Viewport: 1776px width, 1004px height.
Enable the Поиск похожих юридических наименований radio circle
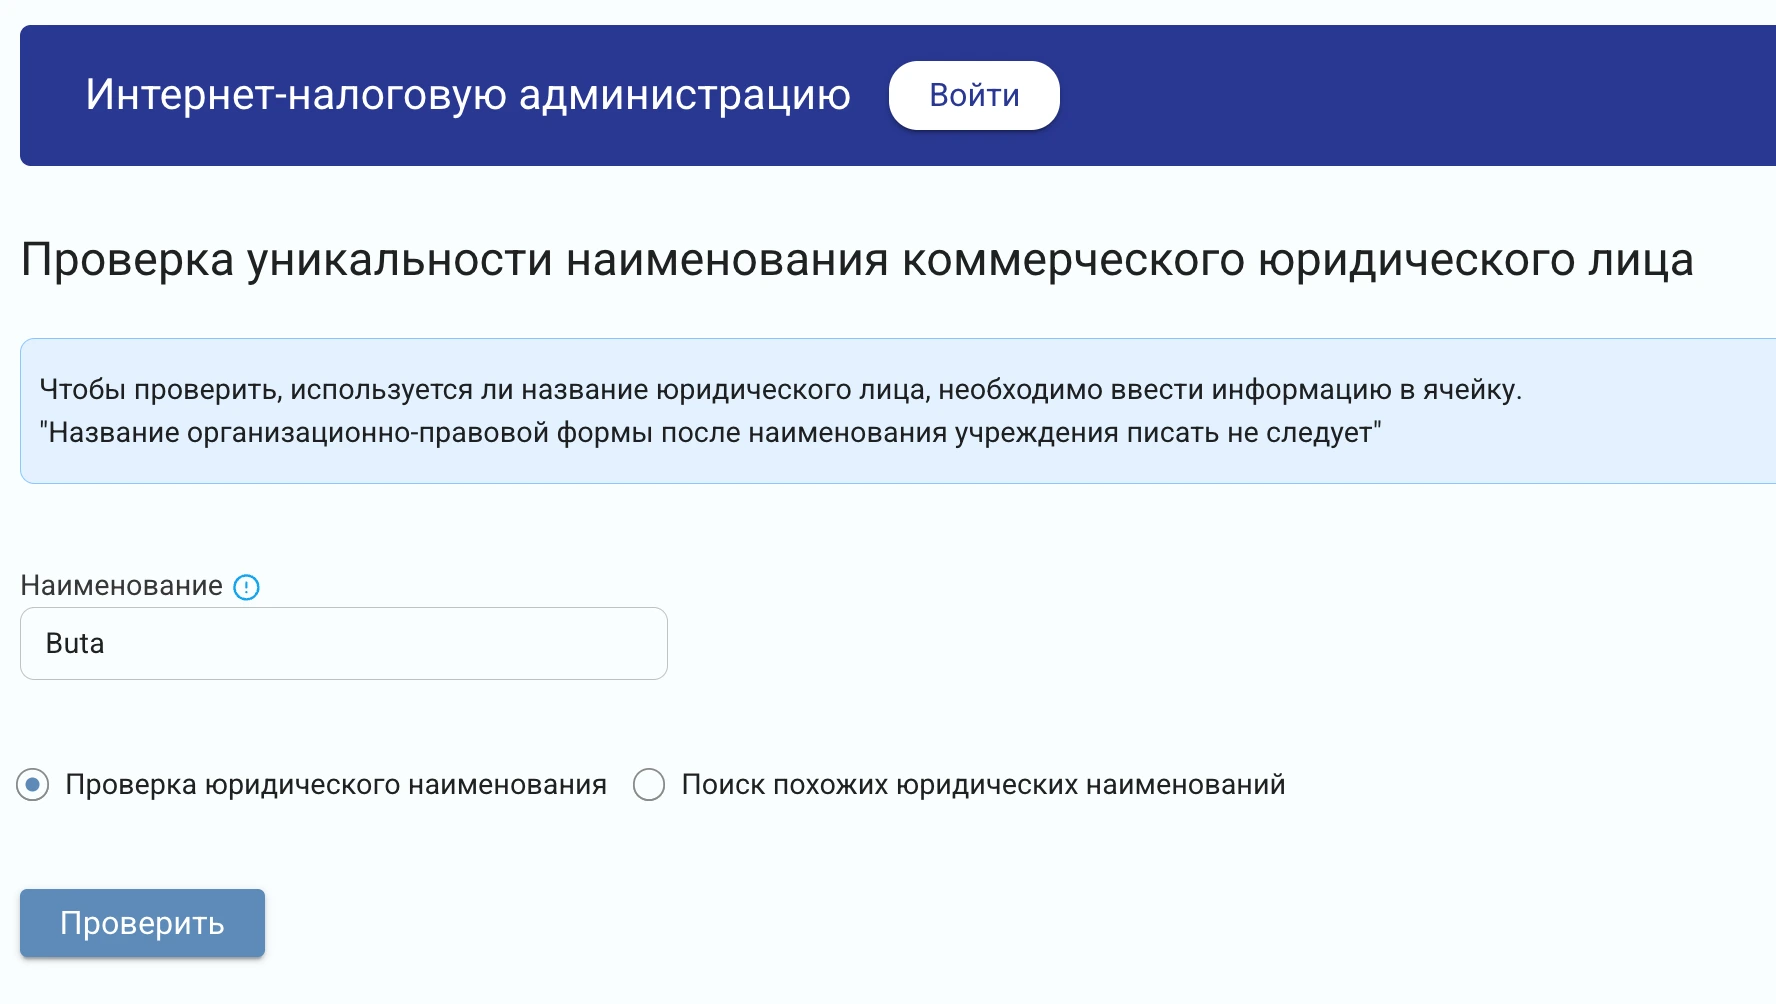[649, 785]
